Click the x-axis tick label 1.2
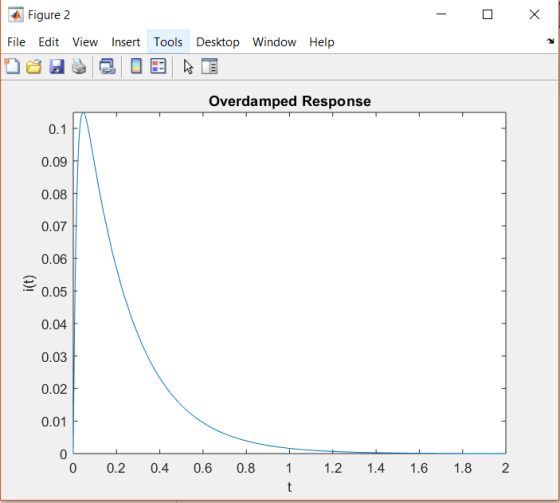This screenshot has width=560, height=503. 333,468
